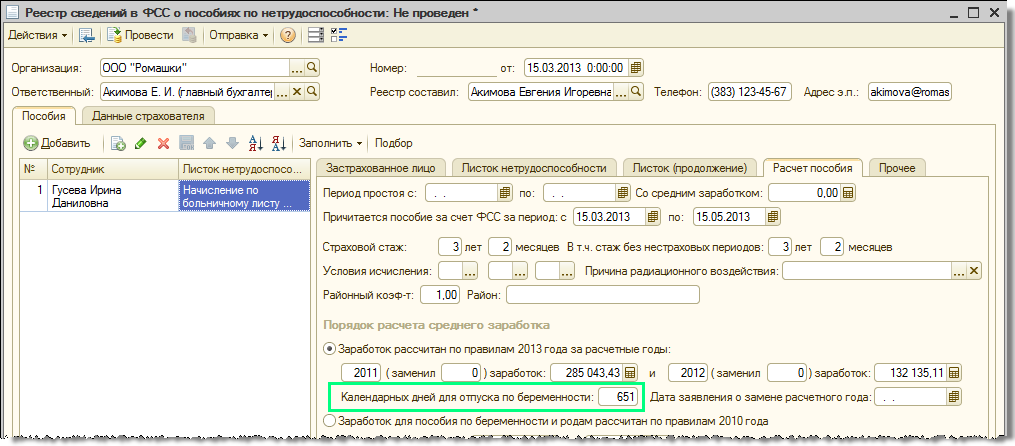The height and width of the screenshot is (446, 1015).
Task: Select employee cell Гусева Ирина Даниловна
Action: click(113, 196)
